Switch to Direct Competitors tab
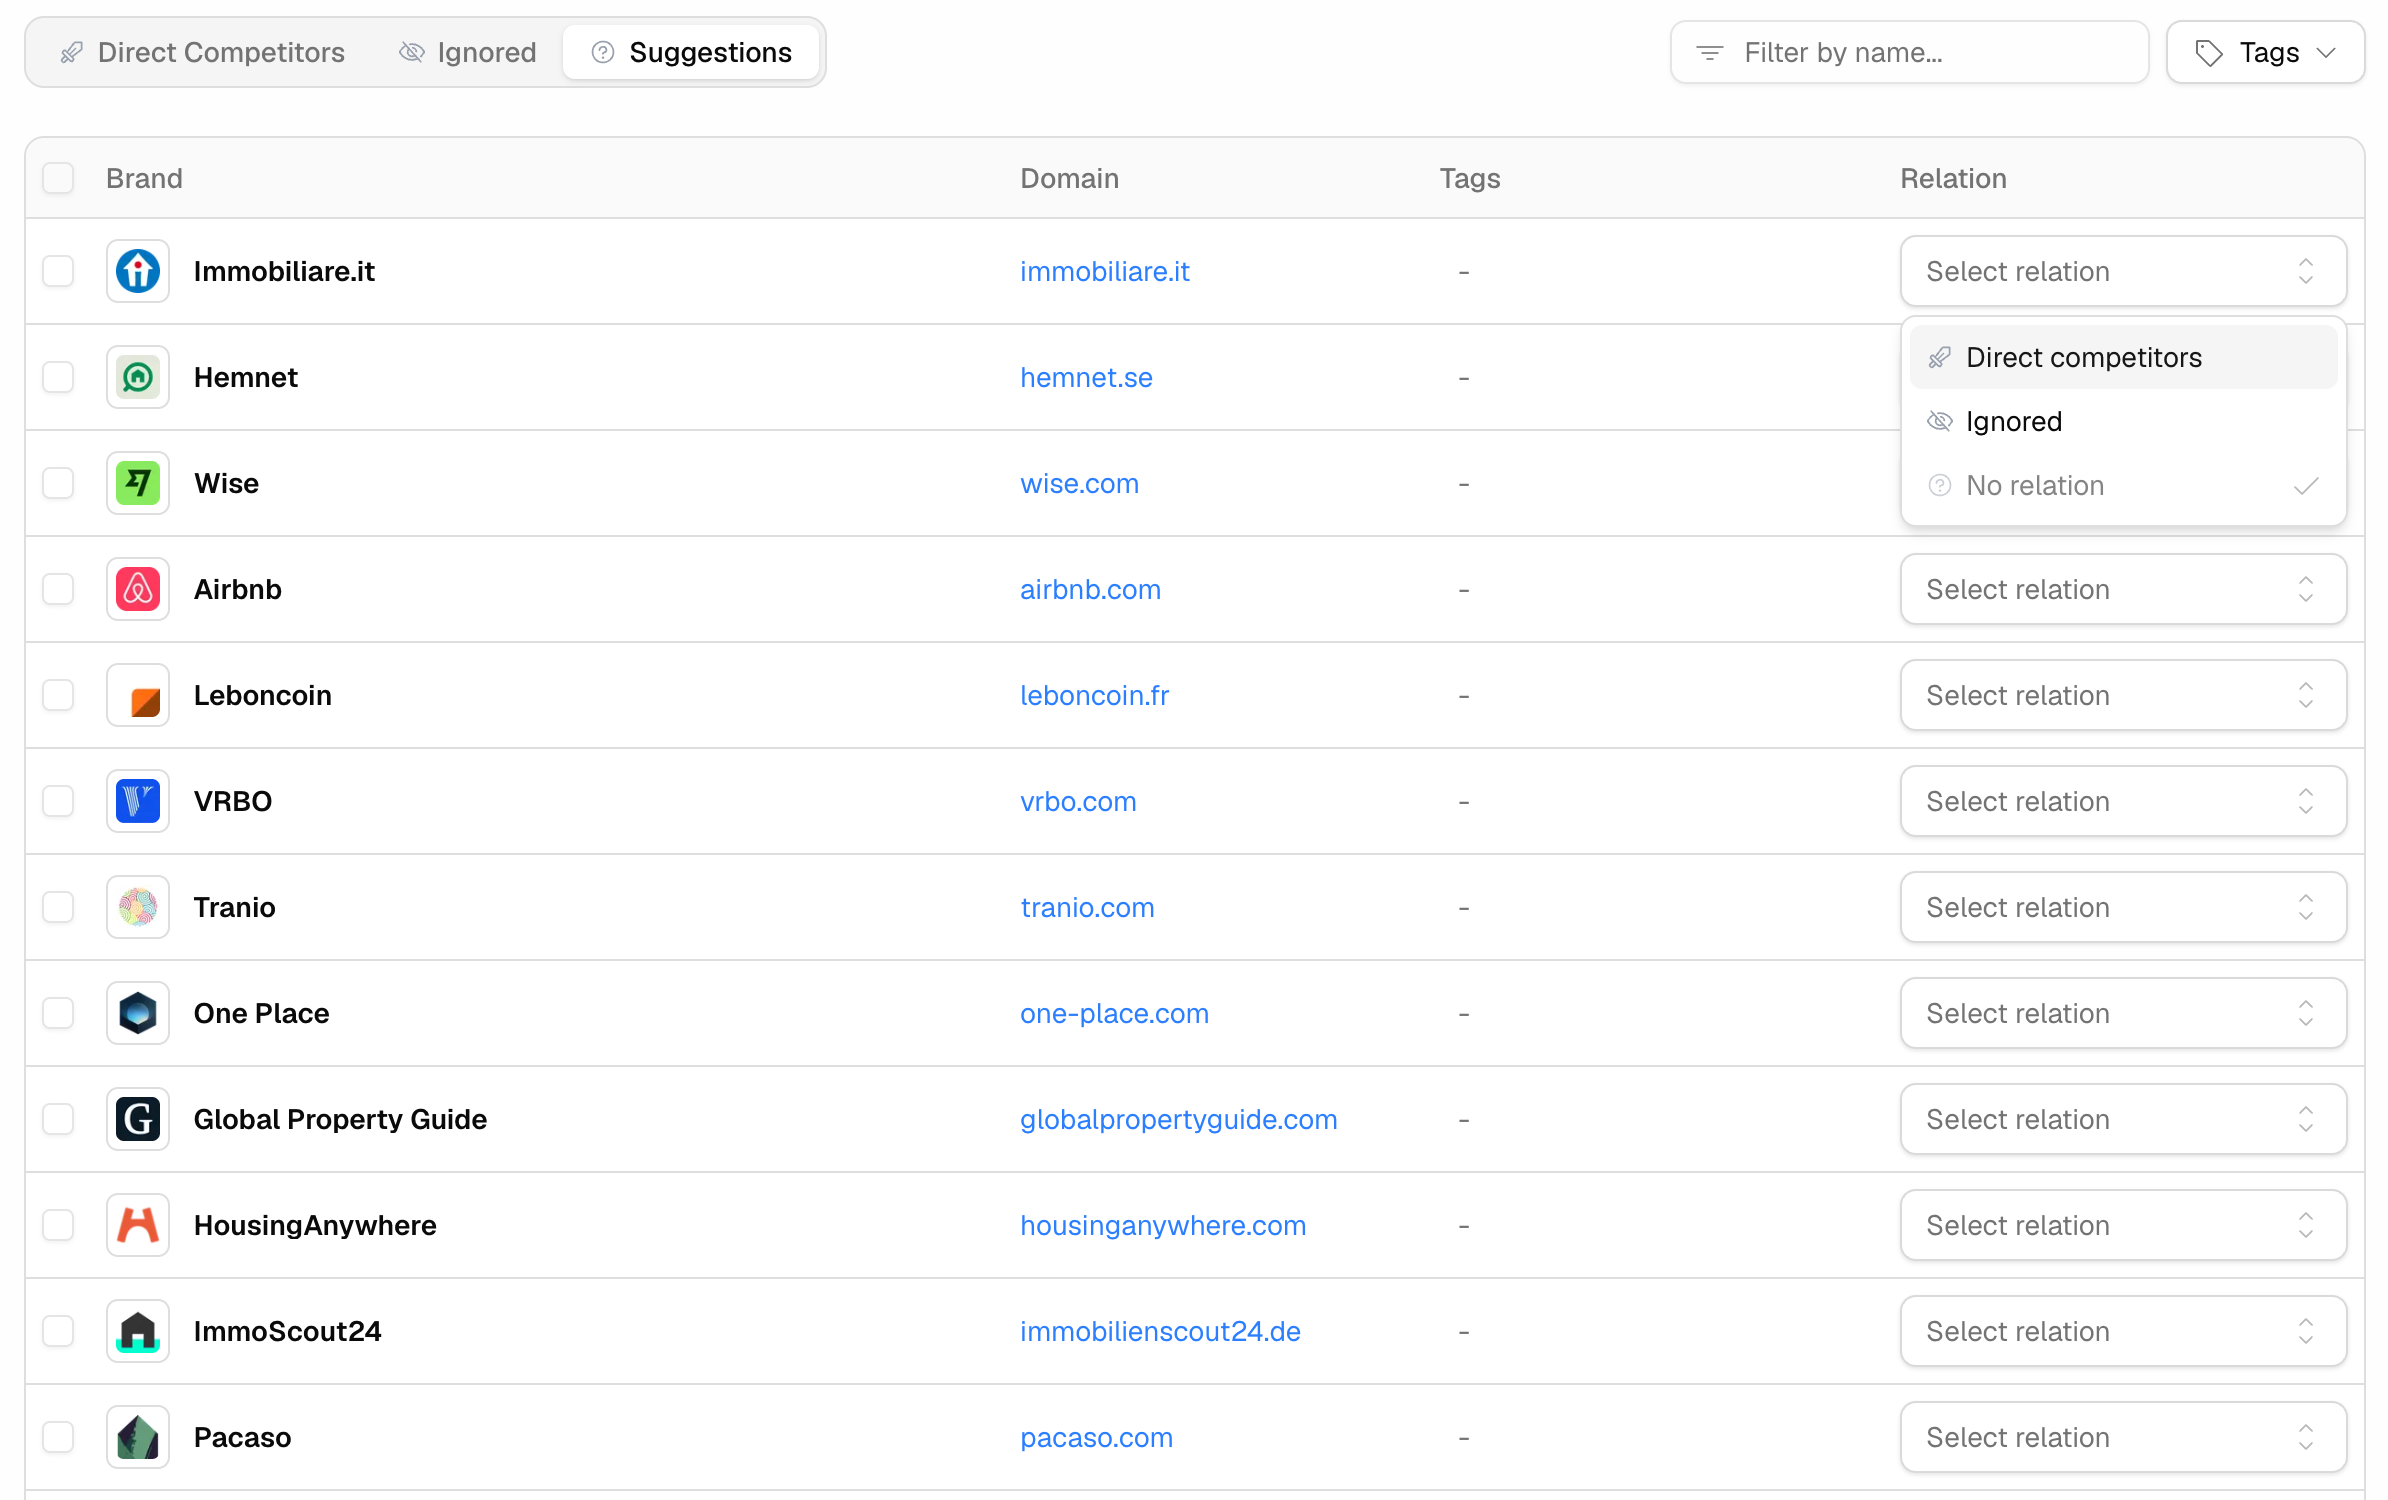The height and width of the screenshot is (1500, 2388). pos(202,52)
